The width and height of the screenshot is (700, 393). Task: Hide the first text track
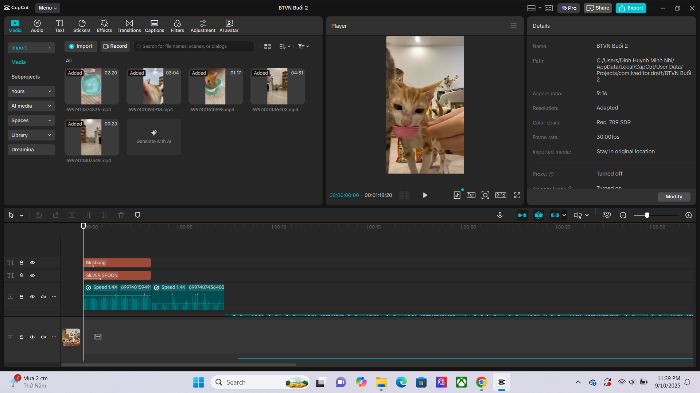point(32,263)
